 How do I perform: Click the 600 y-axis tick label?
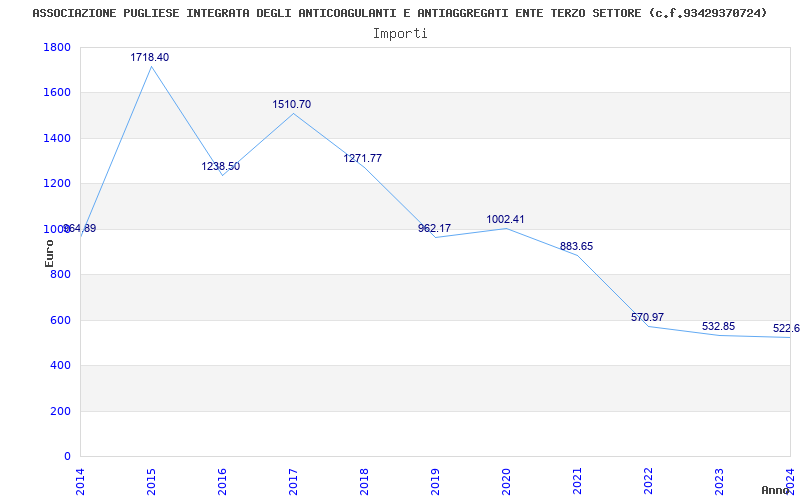[60, 320]
